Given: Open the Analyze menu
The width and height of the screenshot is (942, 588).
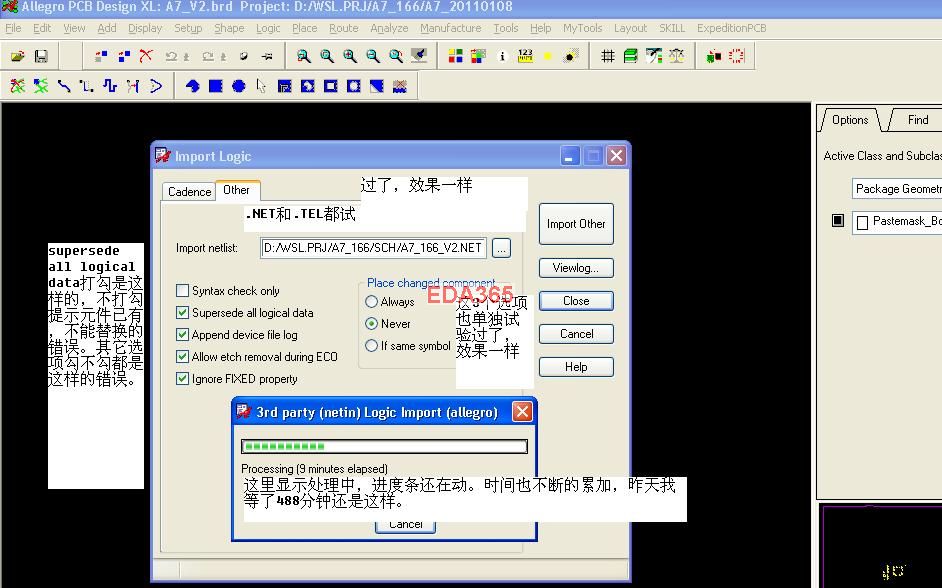Looking at the screenshot, I should point(389,28).
